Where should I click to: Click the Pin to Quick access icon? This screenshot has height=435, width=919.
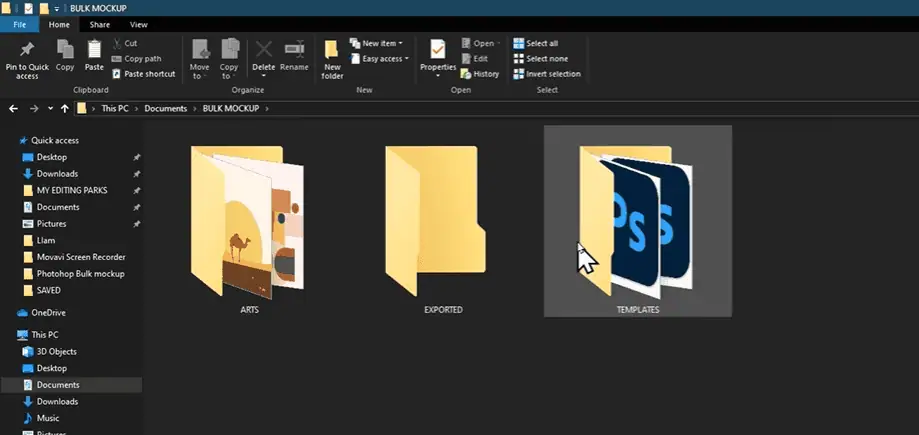pyautogui.click(x=27, y=50)
